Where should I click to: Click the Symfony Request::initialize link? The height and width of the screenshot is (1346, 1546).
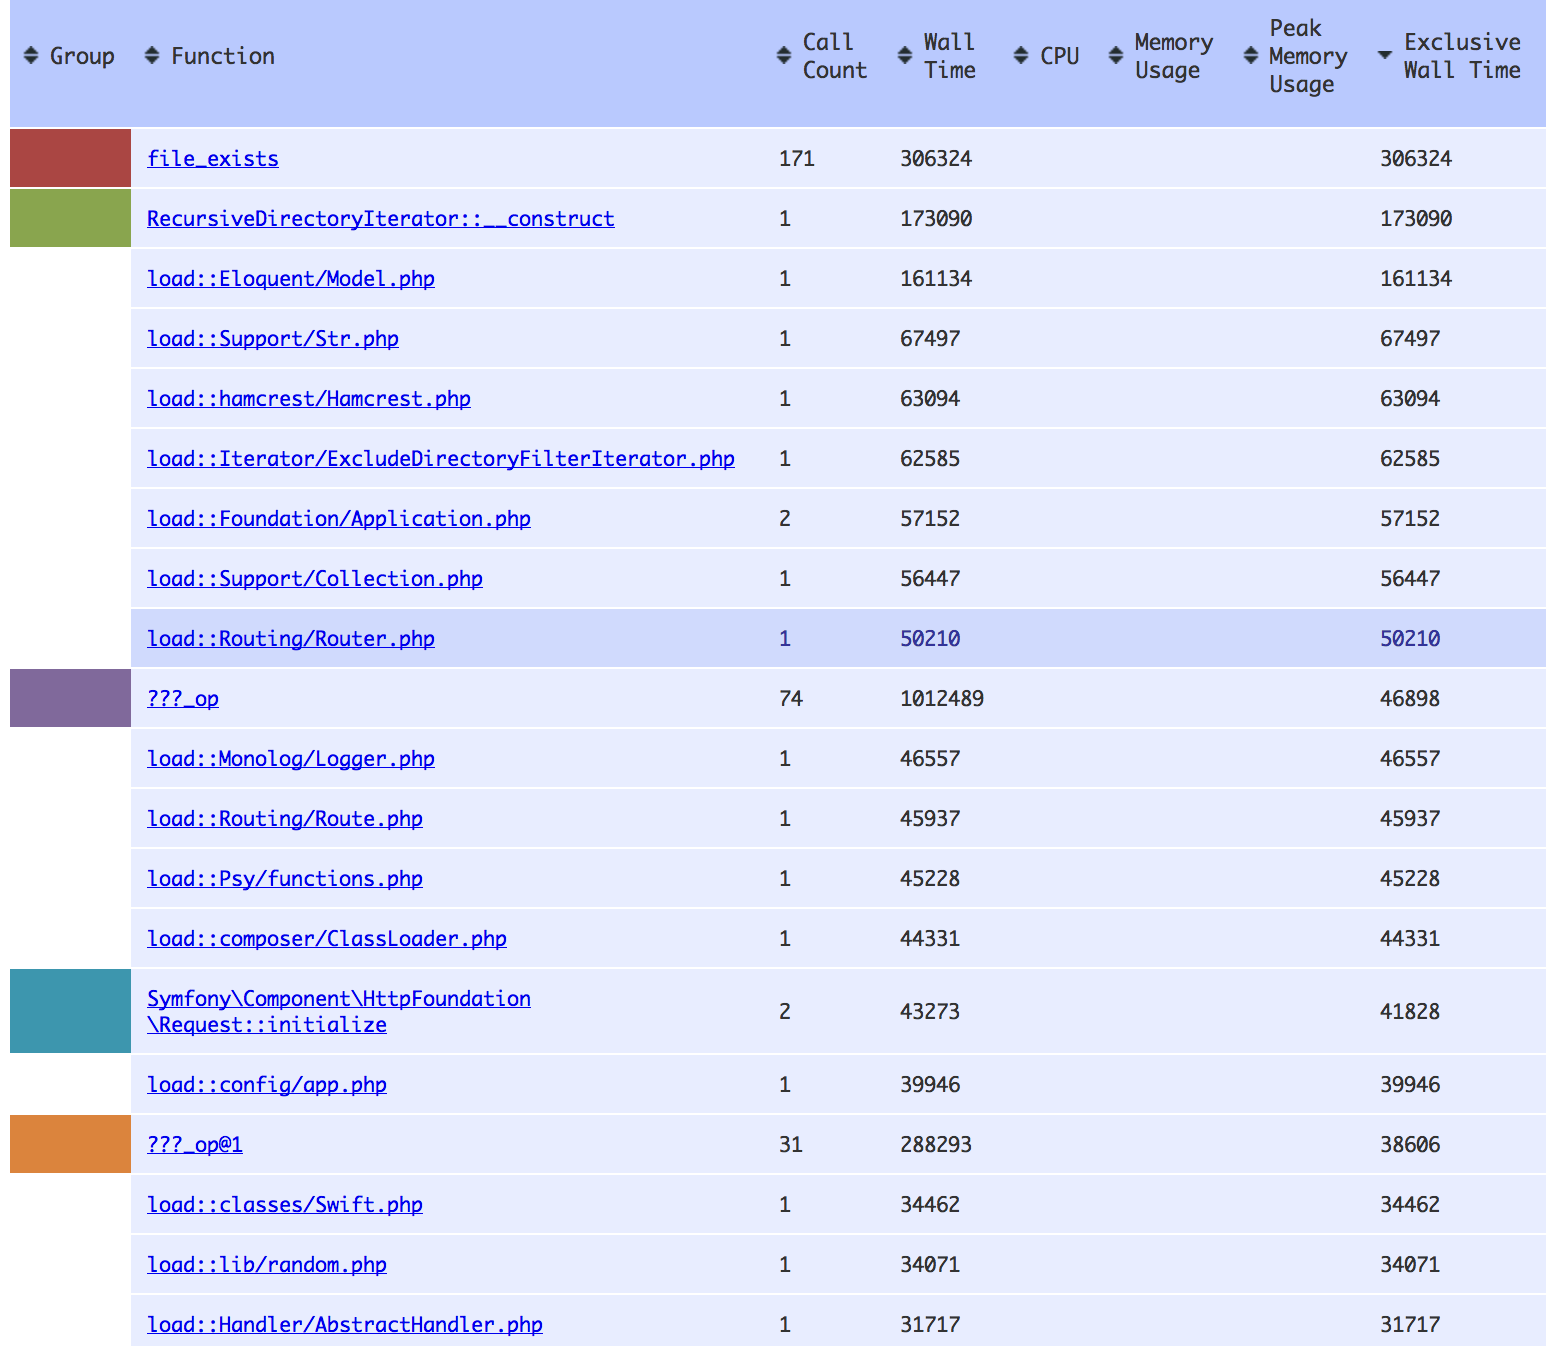(338, 1011)
